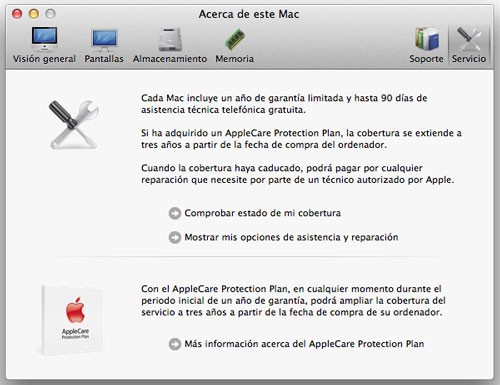Select the Memoria RAM chip icon
The image size is (500, 385).
click(x=235, y=39)
